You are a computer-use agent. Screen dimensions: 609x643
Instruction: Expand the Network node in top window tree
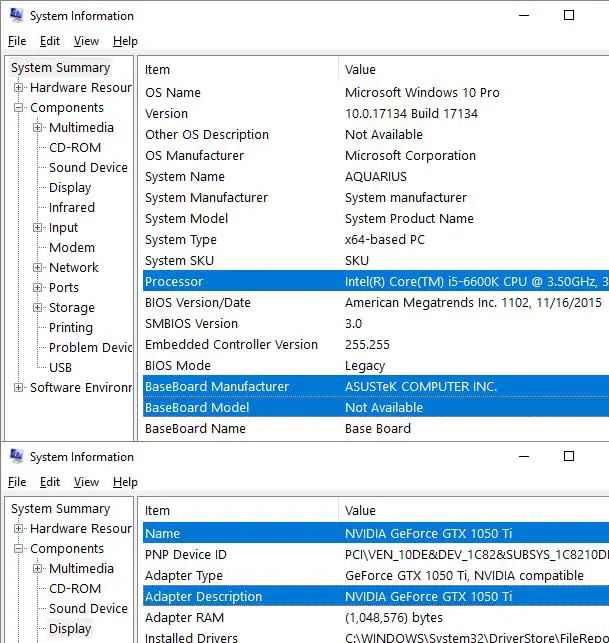click(37, 267)
